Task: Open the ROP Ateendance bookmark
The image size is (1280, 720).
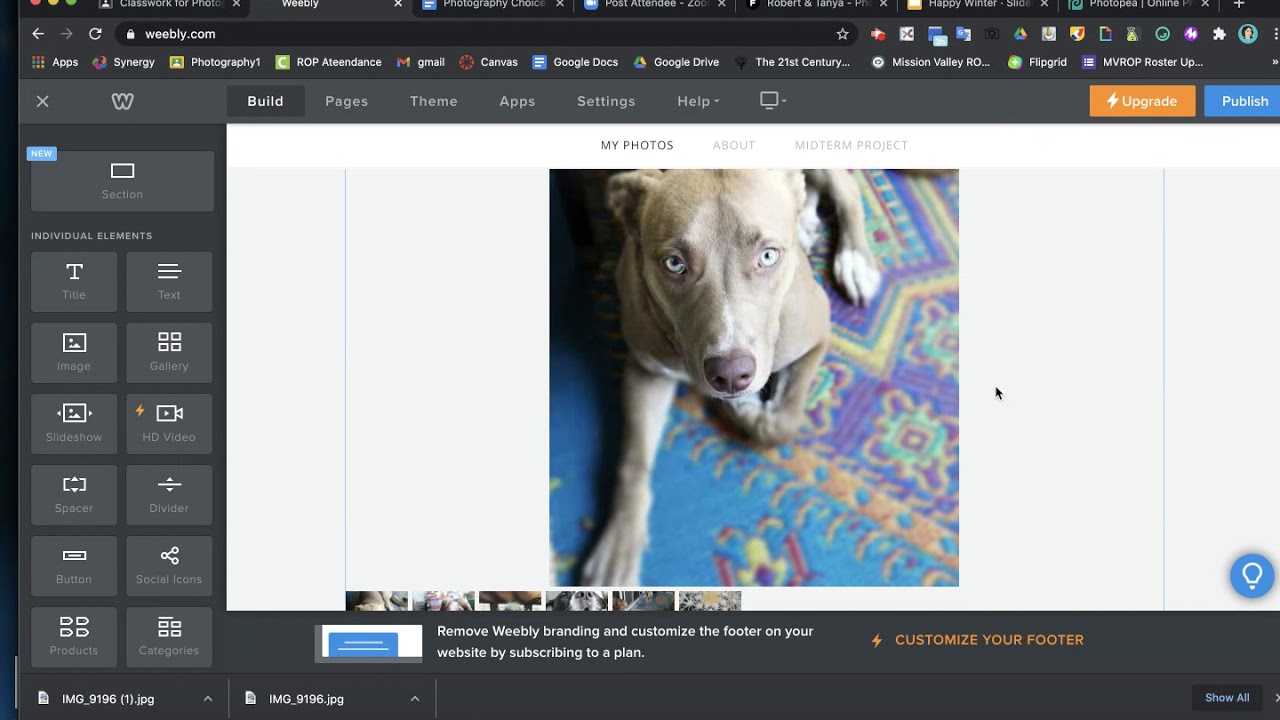Action: click(328, 62)
